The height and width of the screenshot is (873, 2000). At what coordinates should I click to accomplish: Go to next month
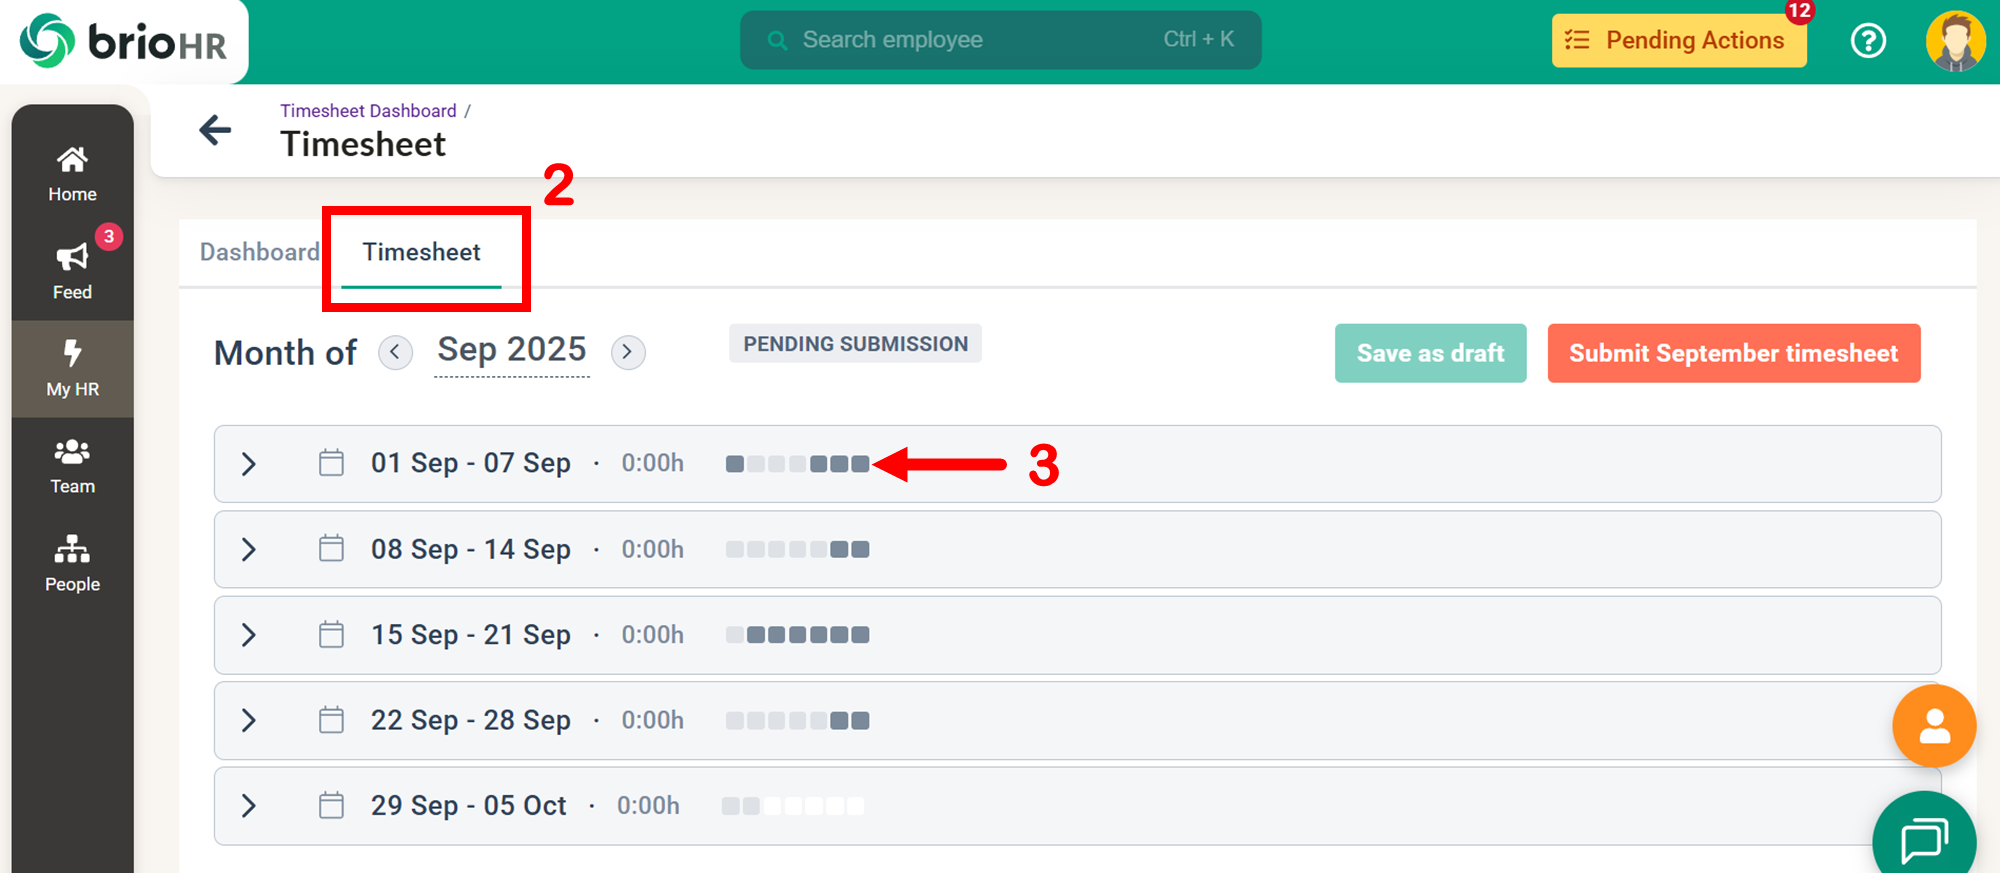[628, 352]
